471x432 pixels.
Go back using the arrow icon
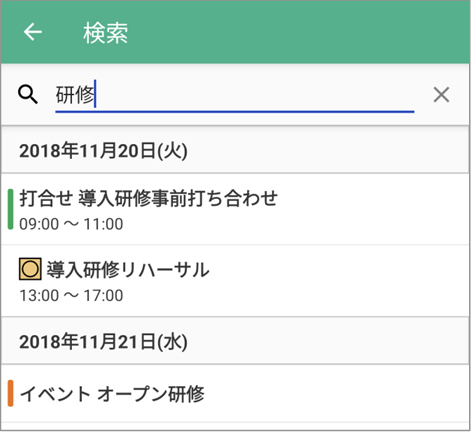[x=32, y=32]
